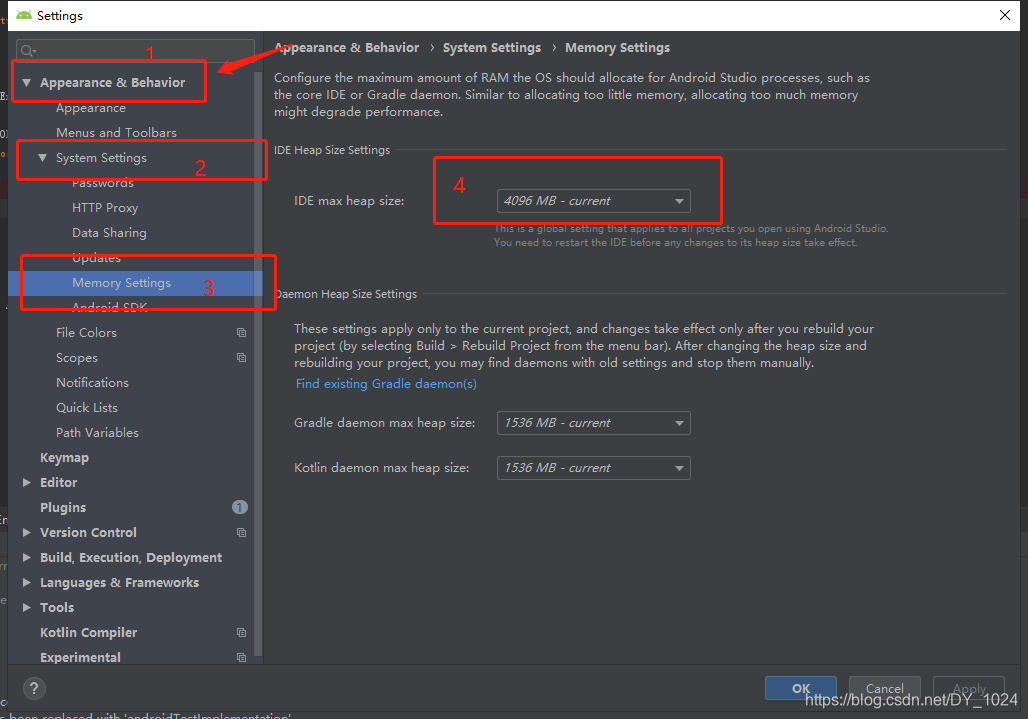Click the Plugins update count badge
Screen dimensions: 1028x719
pos(240,507)
